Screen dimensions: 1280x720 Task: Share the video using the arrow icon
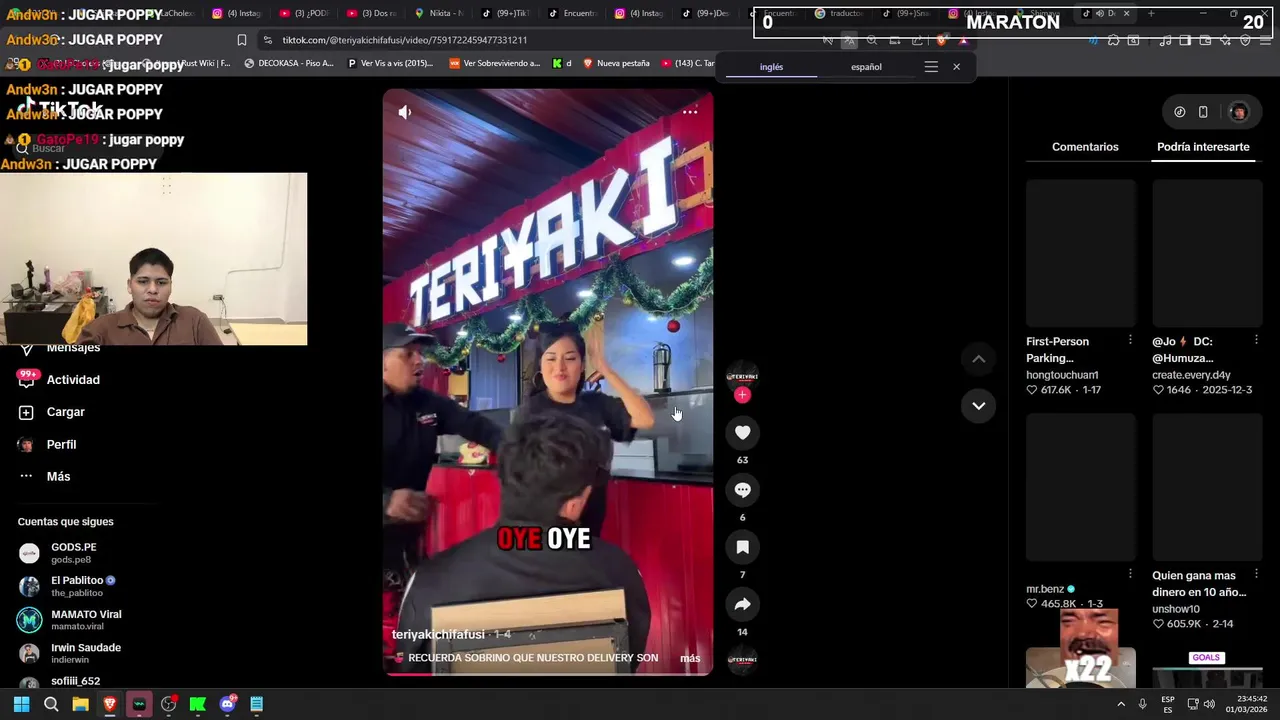click(742, 604)
